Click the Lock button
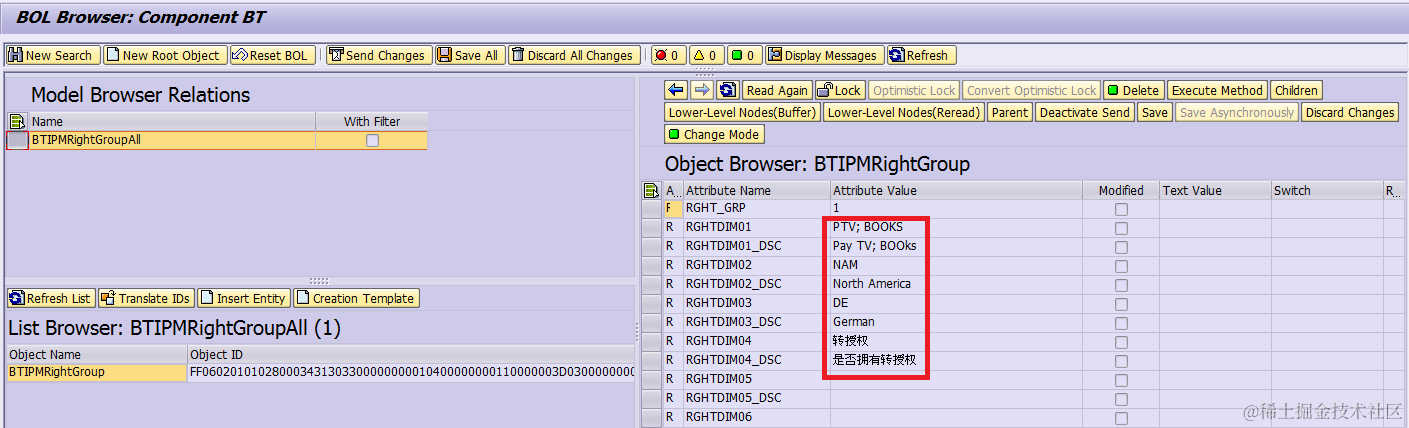Screen dimensions: 1409x428 pos(840,90)
